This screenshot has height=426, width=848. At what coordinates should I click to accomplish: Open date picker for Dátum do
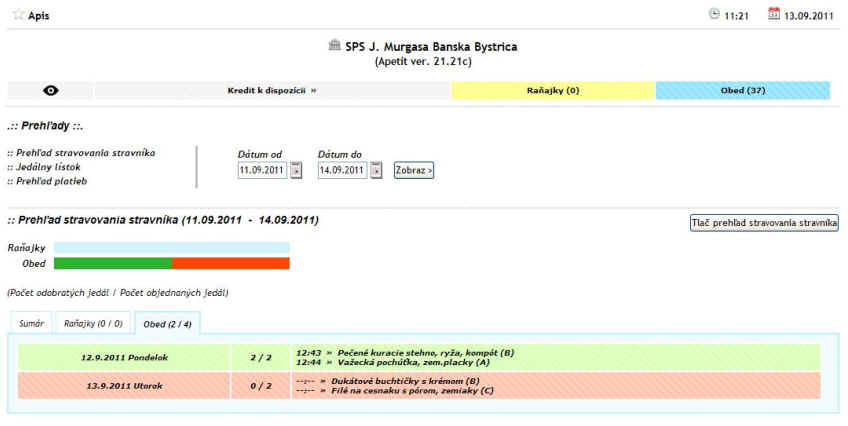[376, 170]
